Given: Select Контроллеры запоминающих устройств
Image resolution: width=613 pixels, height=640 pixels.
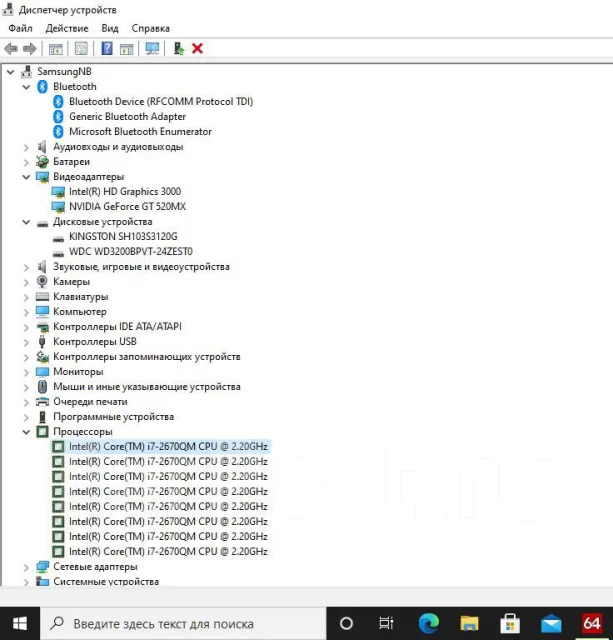Looking at the screenshot, I should click(x=147, y=357).
